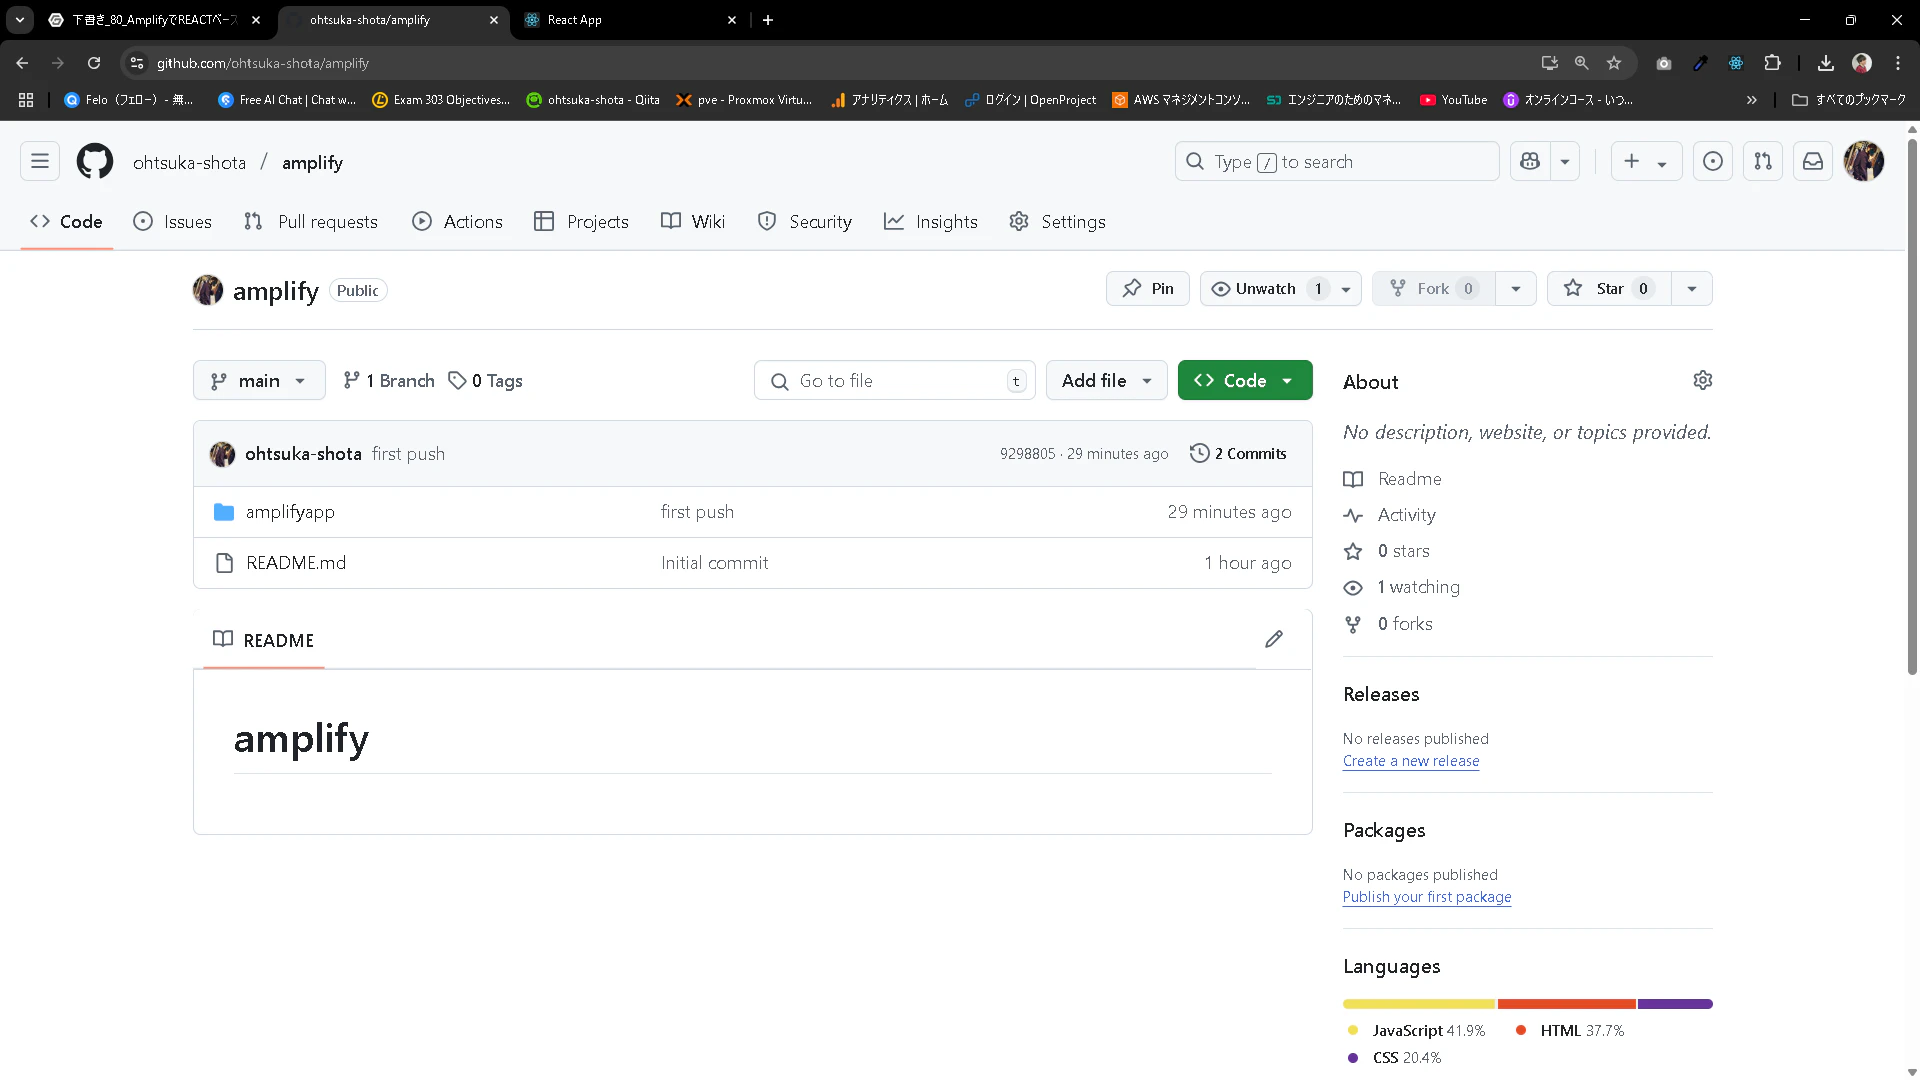Image resolution: width=1920 pixels, height=1080 pixels.
Task: Open GitHub Copilot chat icon
Action: pos(1530,161)
